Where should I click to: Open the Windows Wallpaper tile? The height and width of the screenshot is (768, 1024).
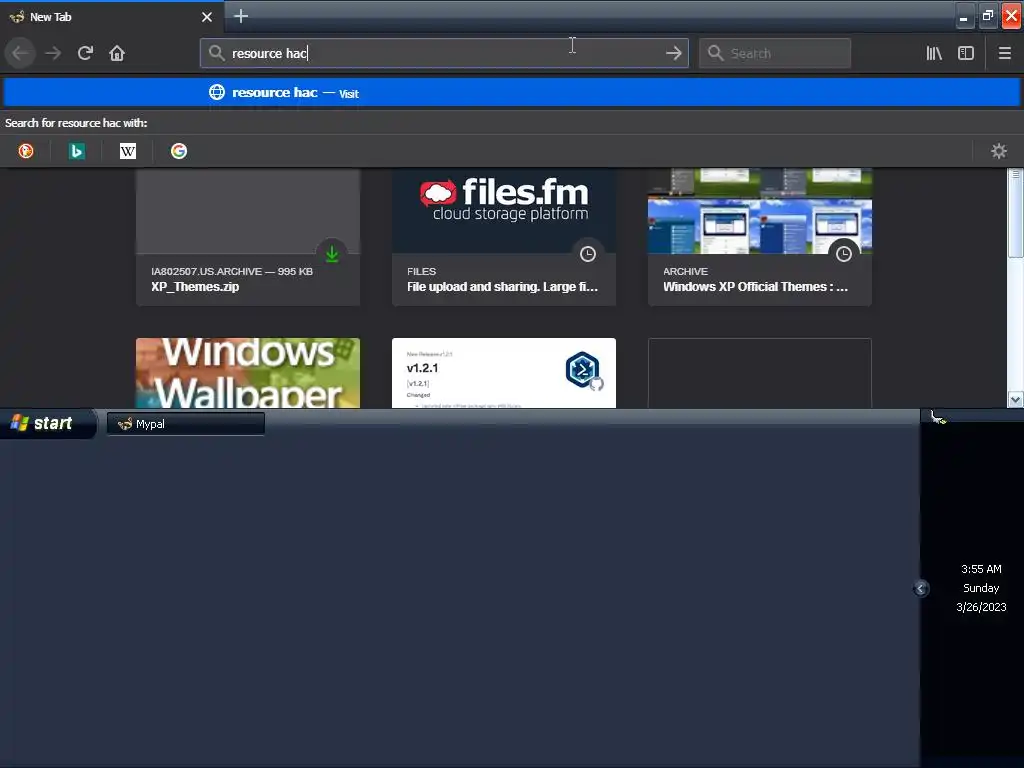coord(248,373)
